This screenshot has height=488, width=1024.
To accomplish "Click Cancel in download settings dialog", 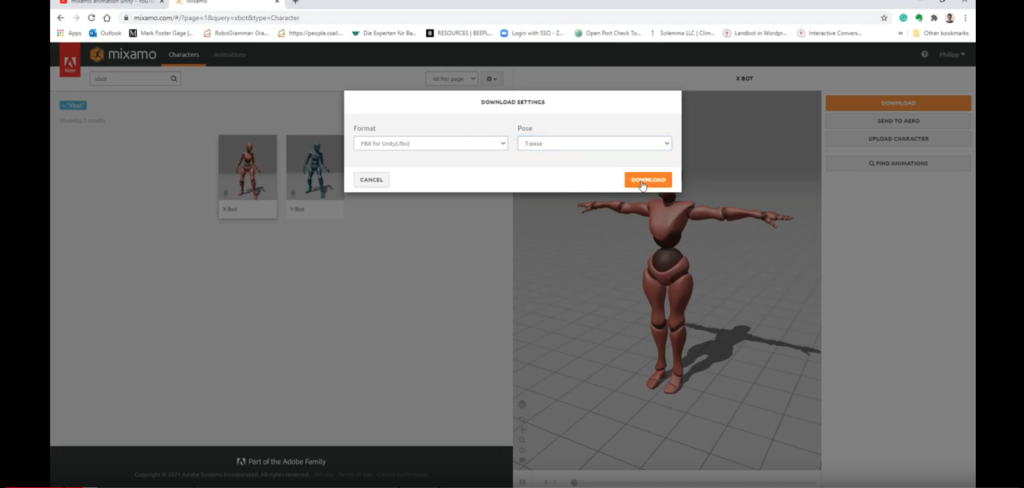I will click(x=371, y=180).
